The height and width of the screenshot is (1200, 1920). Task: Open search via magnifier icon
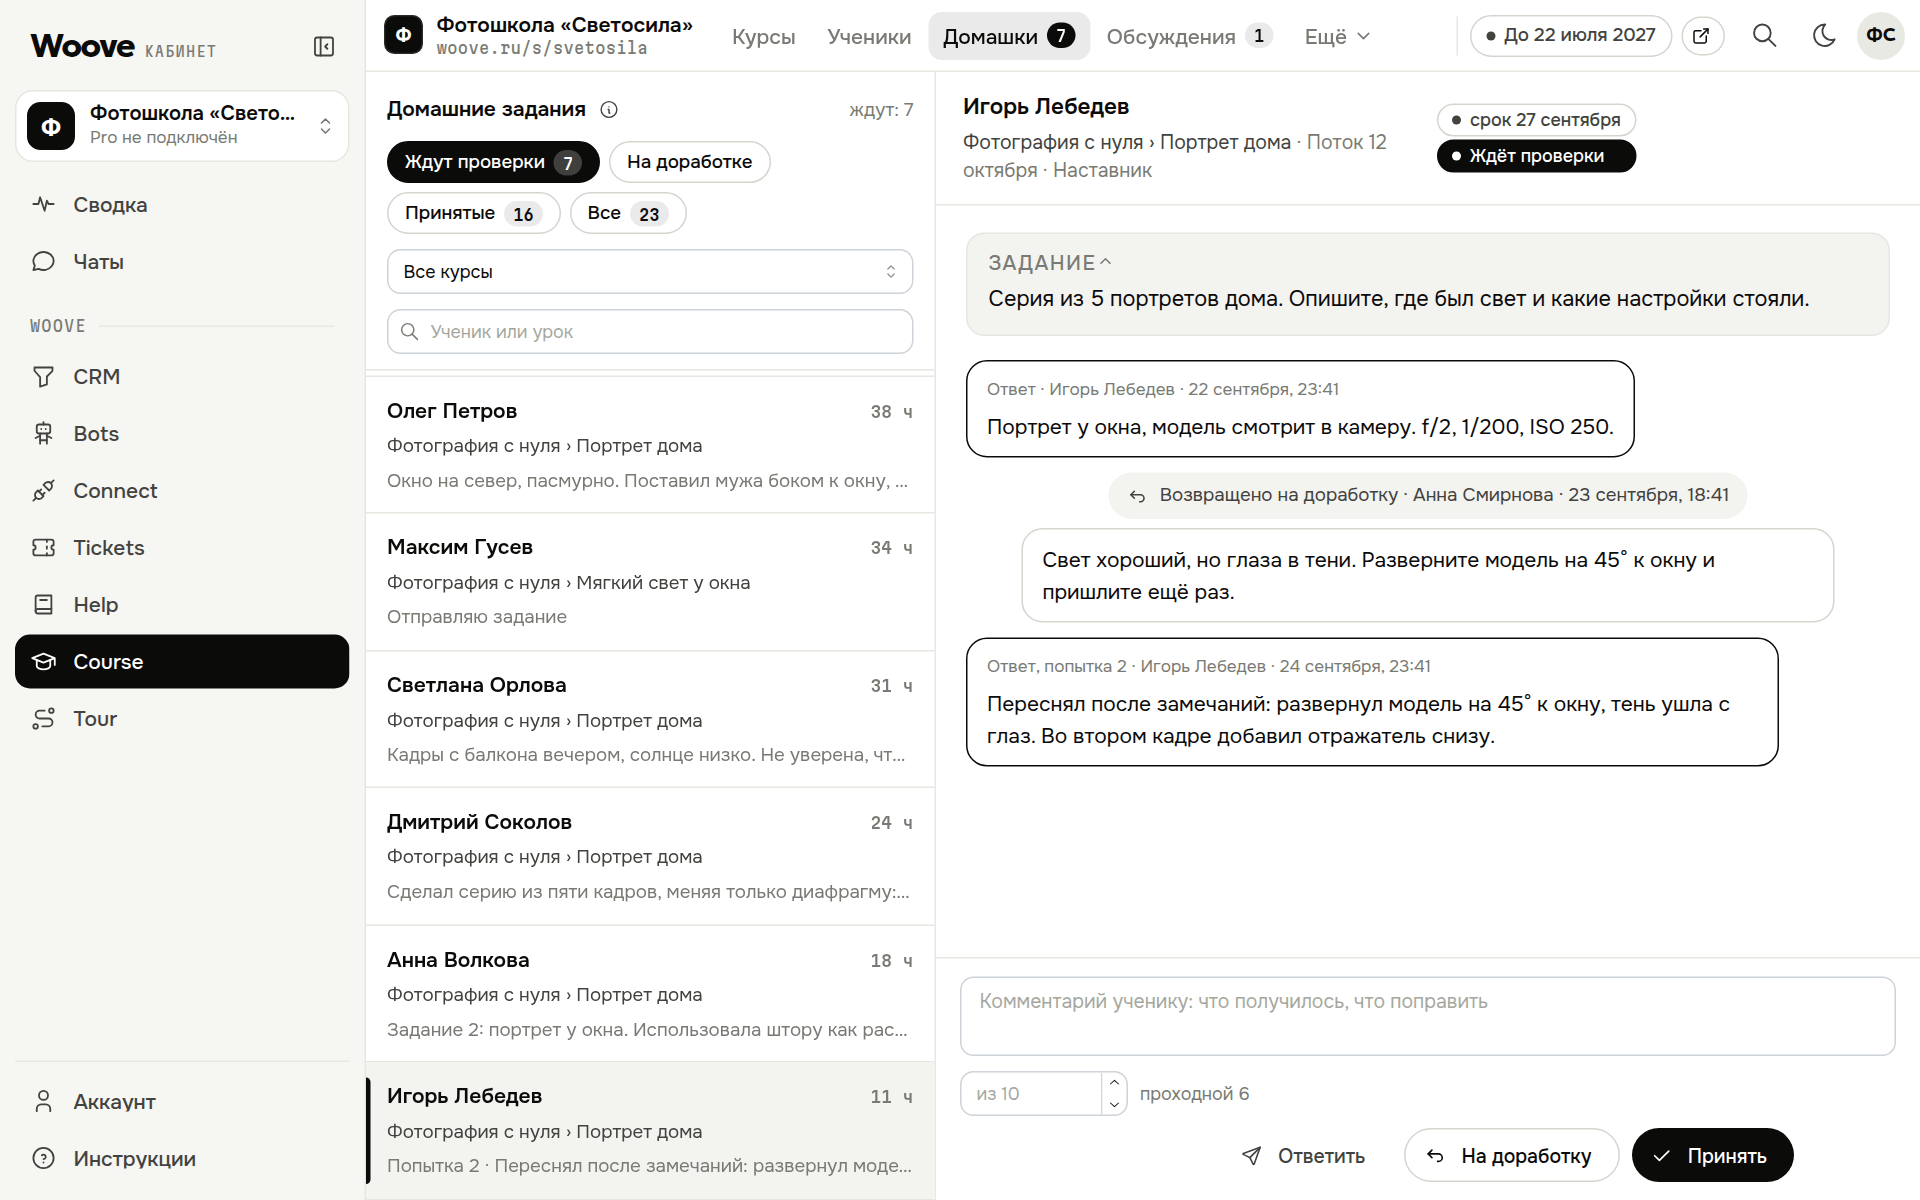(x=1765, y=36)
